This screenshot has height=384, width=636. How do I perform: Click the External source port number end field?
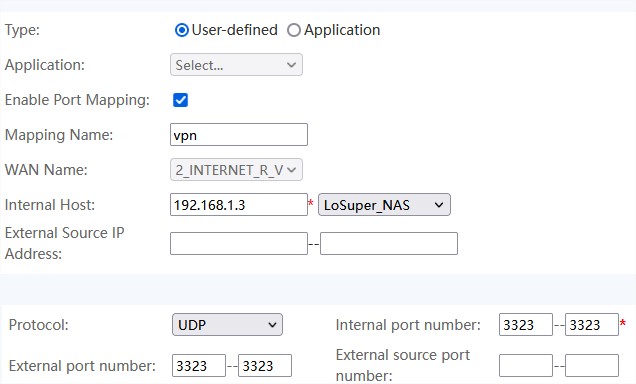tap(592, 365)
